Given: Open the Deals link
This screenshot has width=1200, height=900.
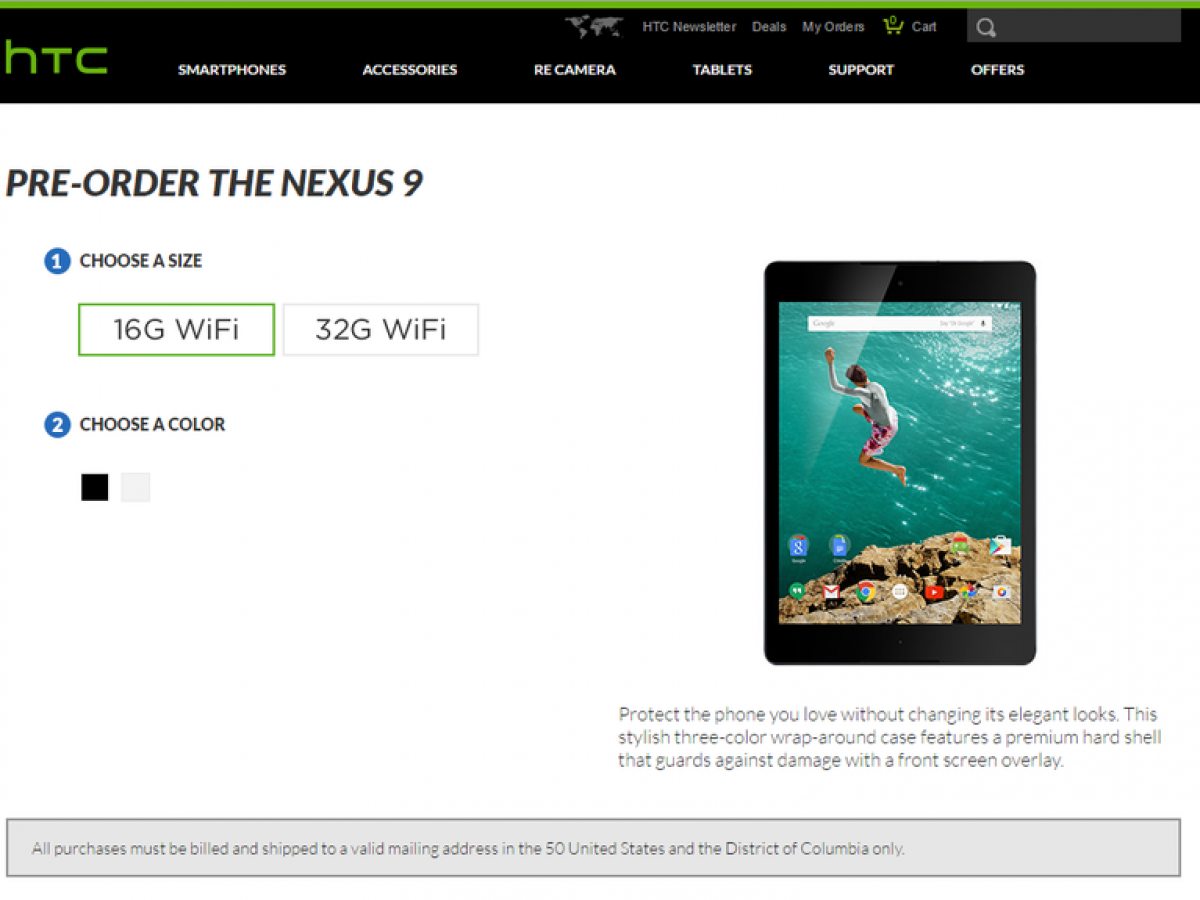Looking at the screenshot, I should tap(769, 27).
